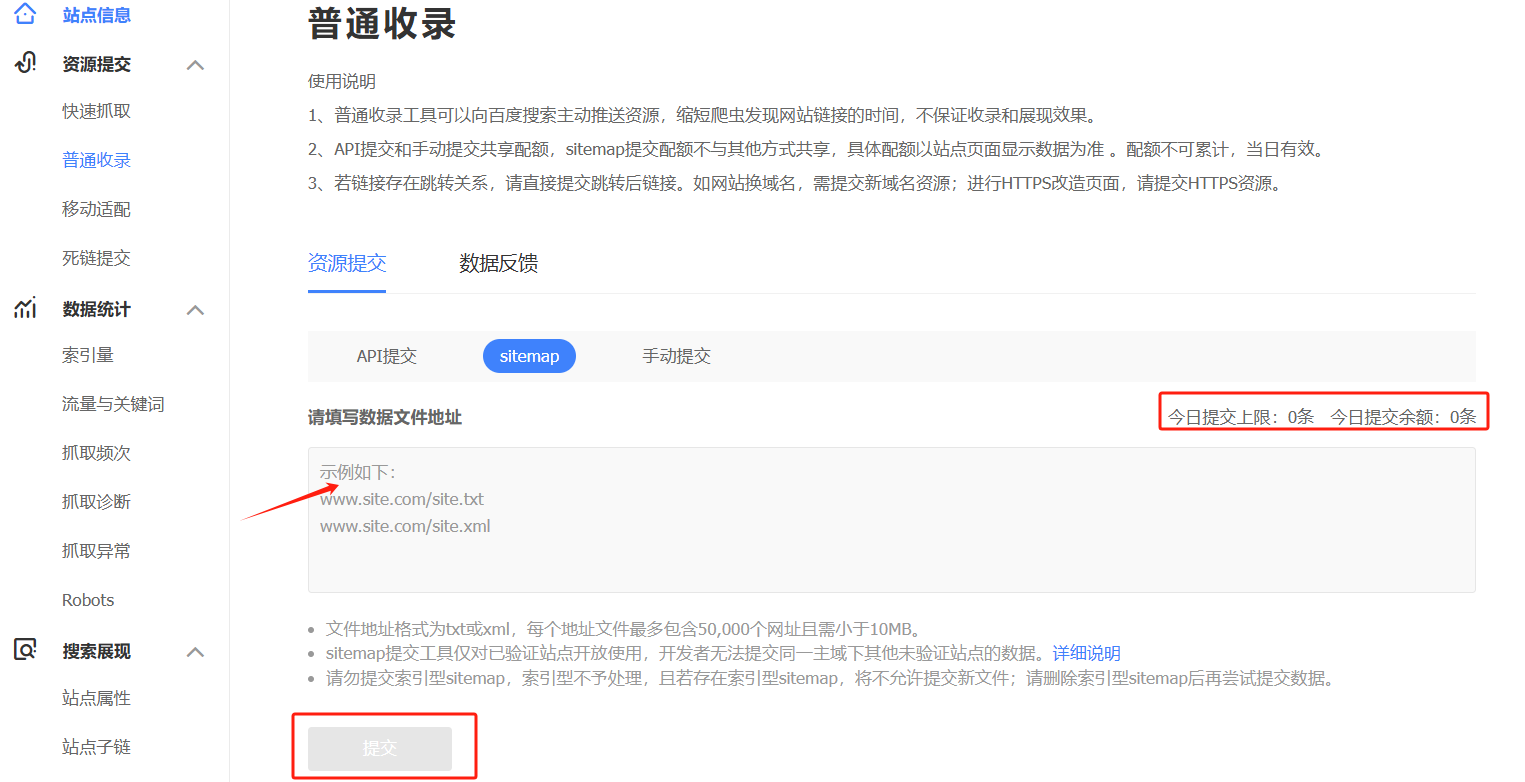Click the 搜索展现 magnifier icon
The height and width of the screenshot is (782, 1525).
pyautogui.click(x=26, y=651)
